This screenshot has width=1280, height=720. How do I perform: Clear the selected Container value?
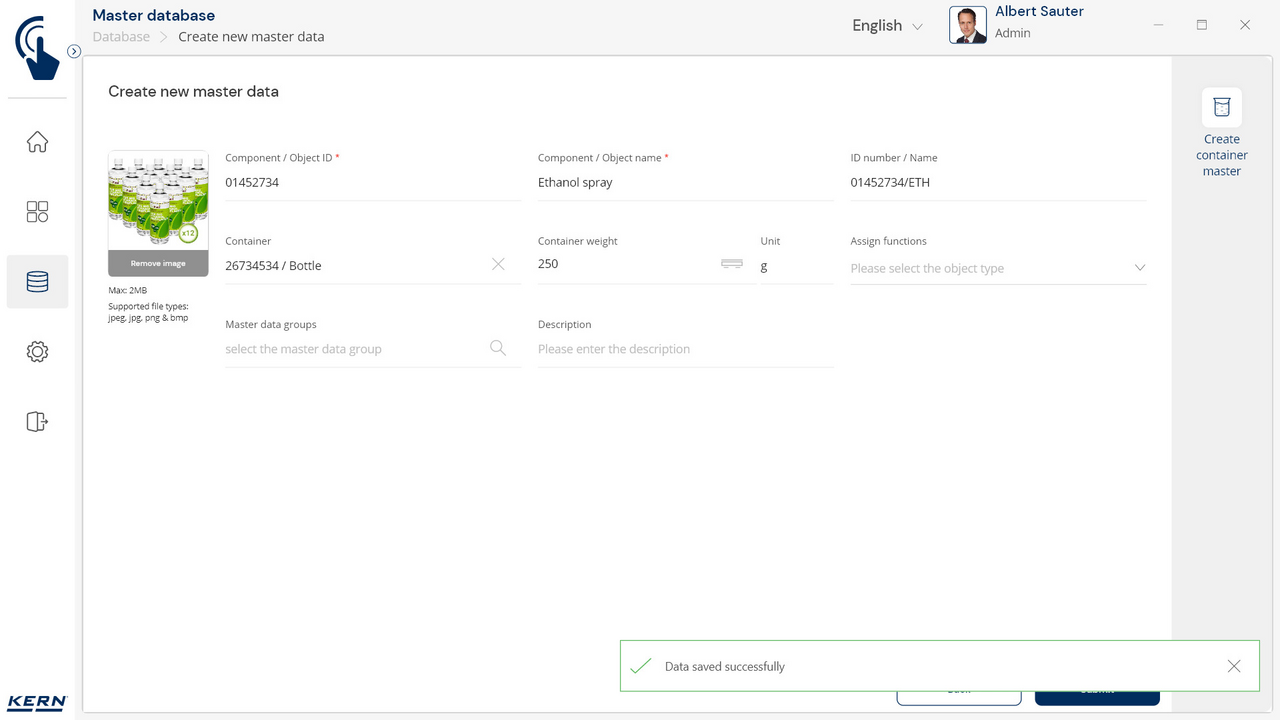[498, 265]
